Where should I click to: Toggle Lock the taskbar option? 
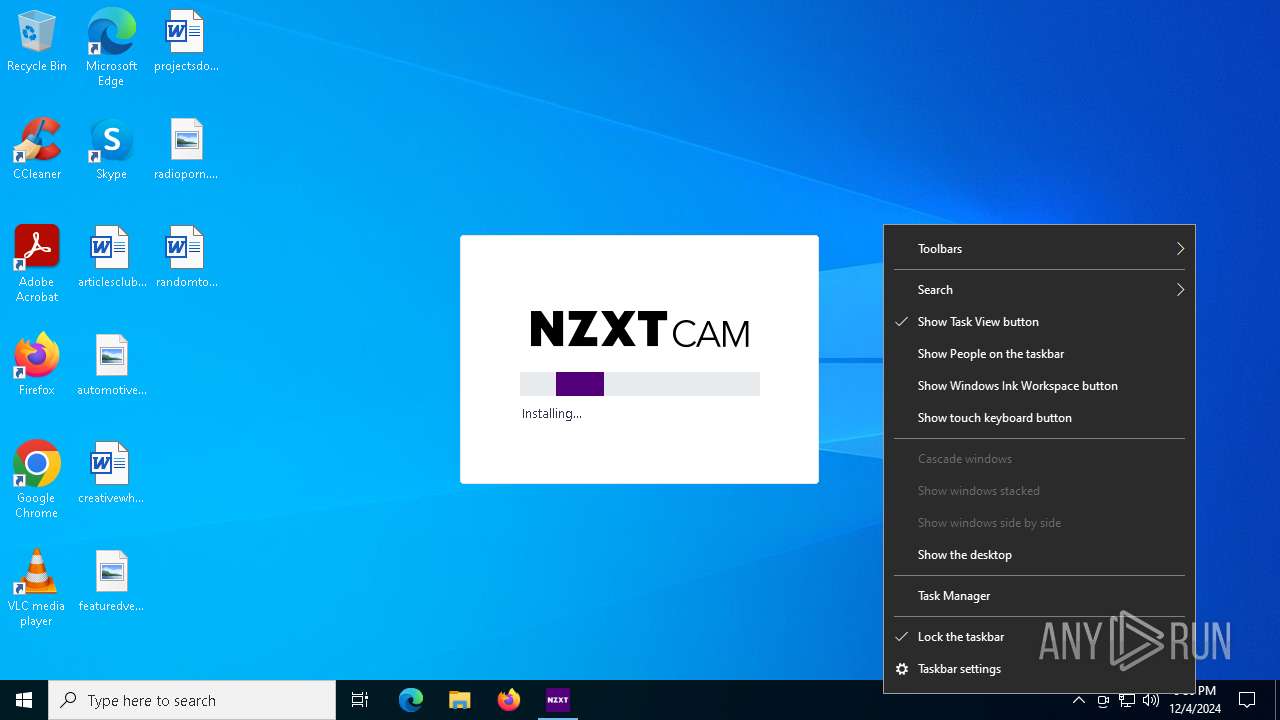[1039, 637]
